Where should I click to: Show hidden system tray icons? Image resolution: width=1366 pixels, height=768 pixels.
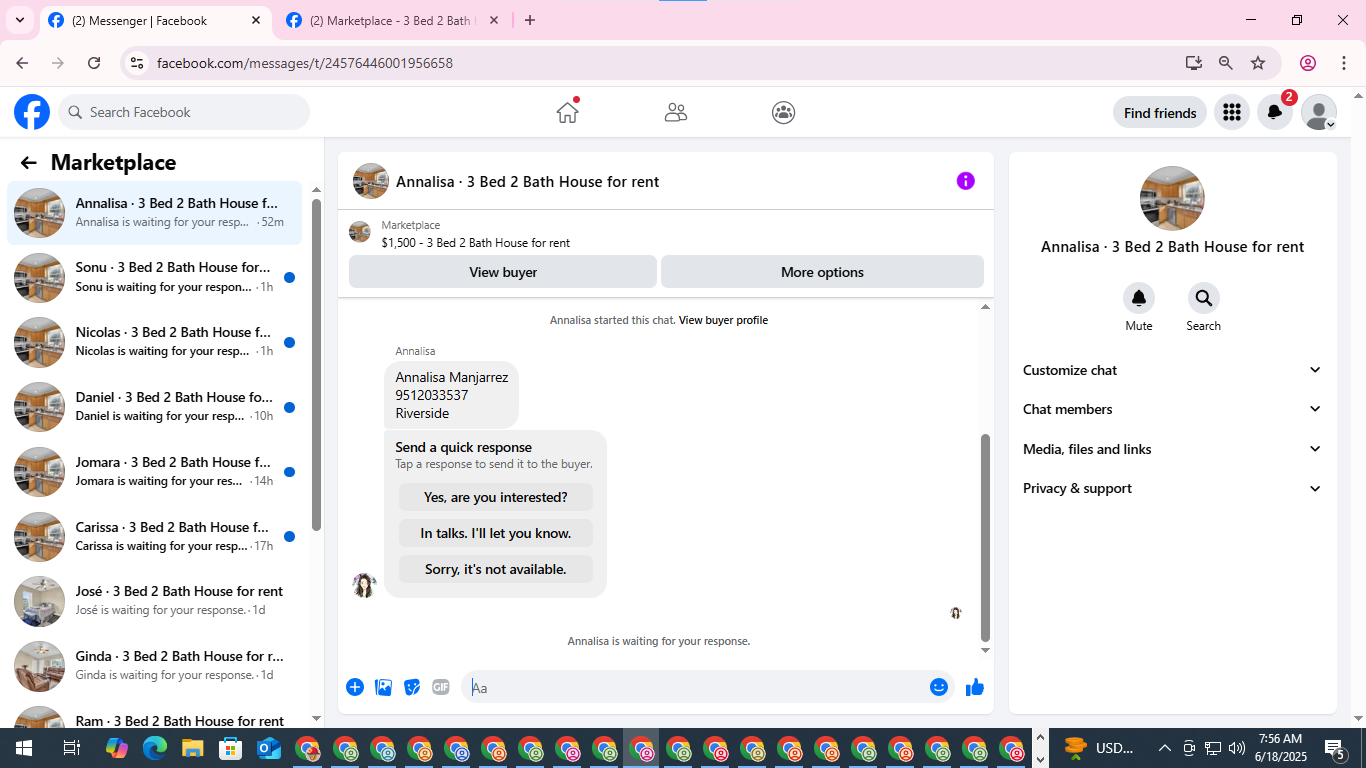[x=1164, y=748]
